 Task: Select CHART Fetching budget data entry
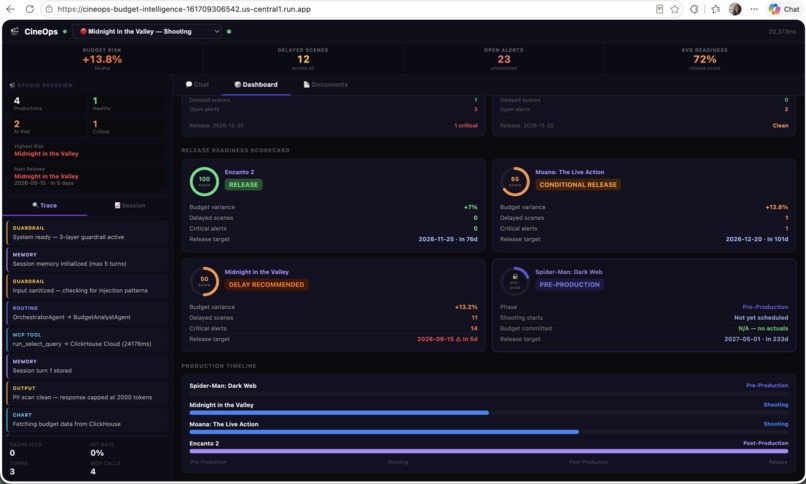(x=87, y=420)
